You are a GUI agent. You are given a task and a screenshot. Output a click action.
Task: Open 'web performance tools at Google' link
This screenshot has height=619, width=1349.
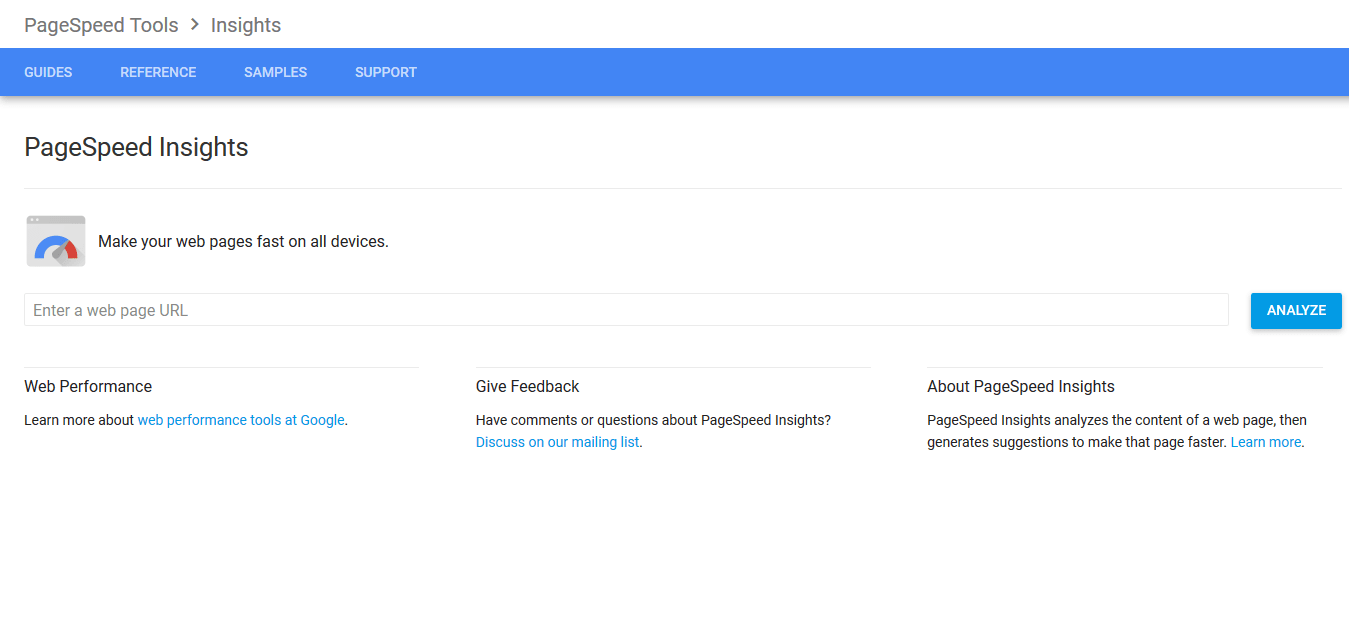click(241, 420)
